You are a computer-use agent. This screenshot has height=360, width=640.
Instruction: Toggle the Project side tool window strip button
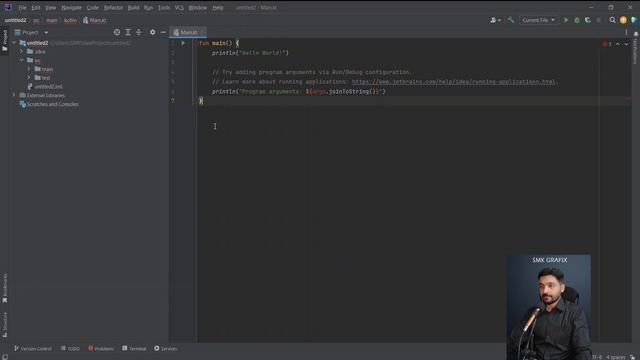(x=4, y=40)
